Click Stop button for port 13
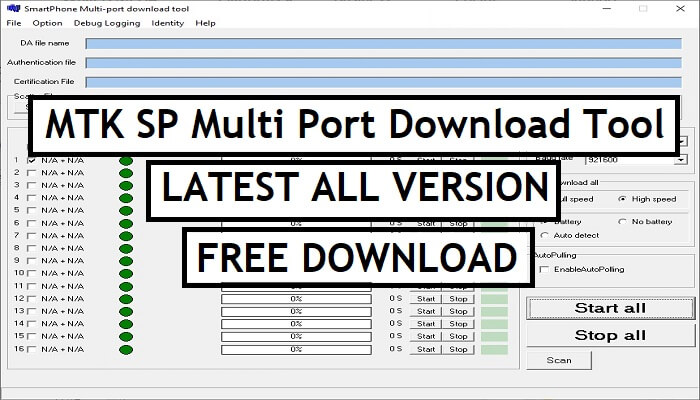 click(x=458, y=312)
